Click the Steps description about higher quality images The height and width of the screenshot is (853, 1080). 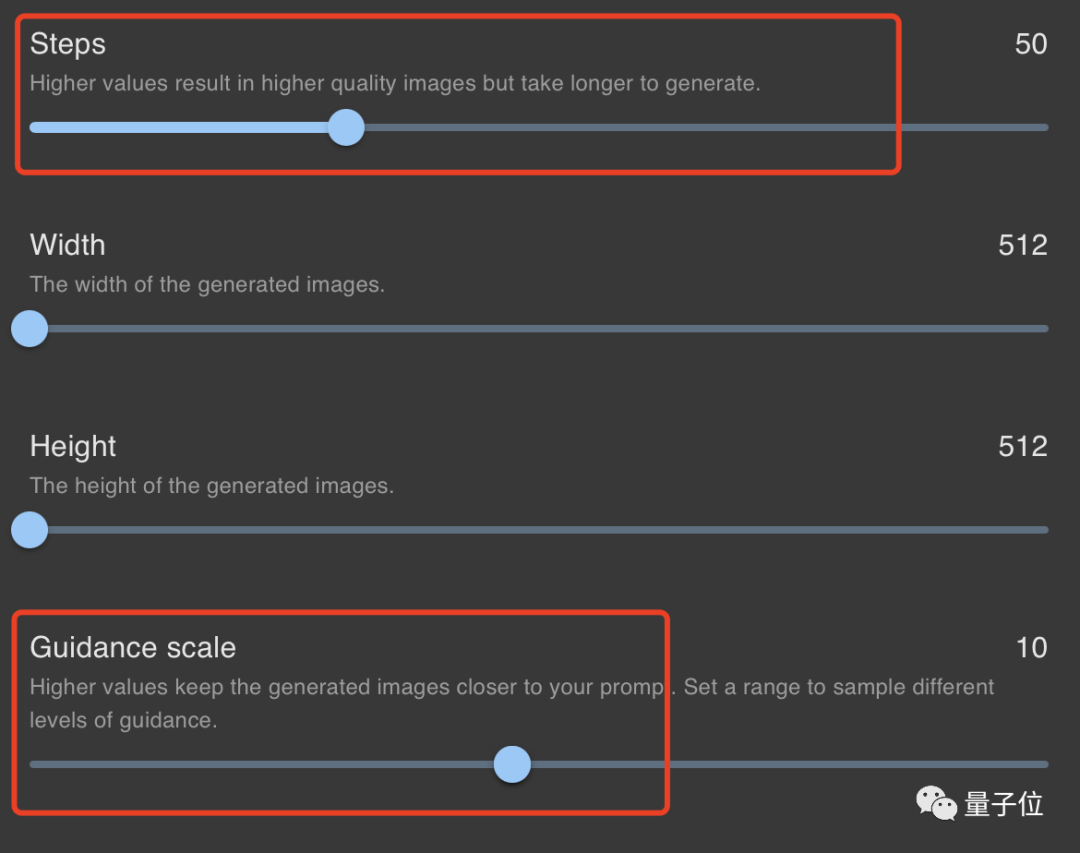pyautogui.click(x=395, y=84)
